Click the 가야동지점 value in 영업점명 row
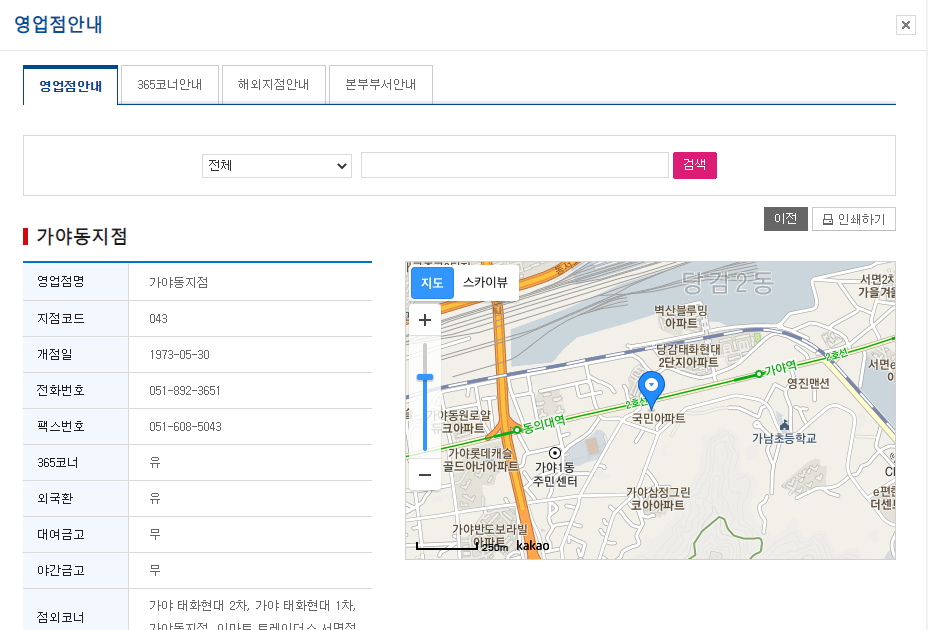Image resolution: width=928 pixels, height=630 pixels. [x=178, y=282]
